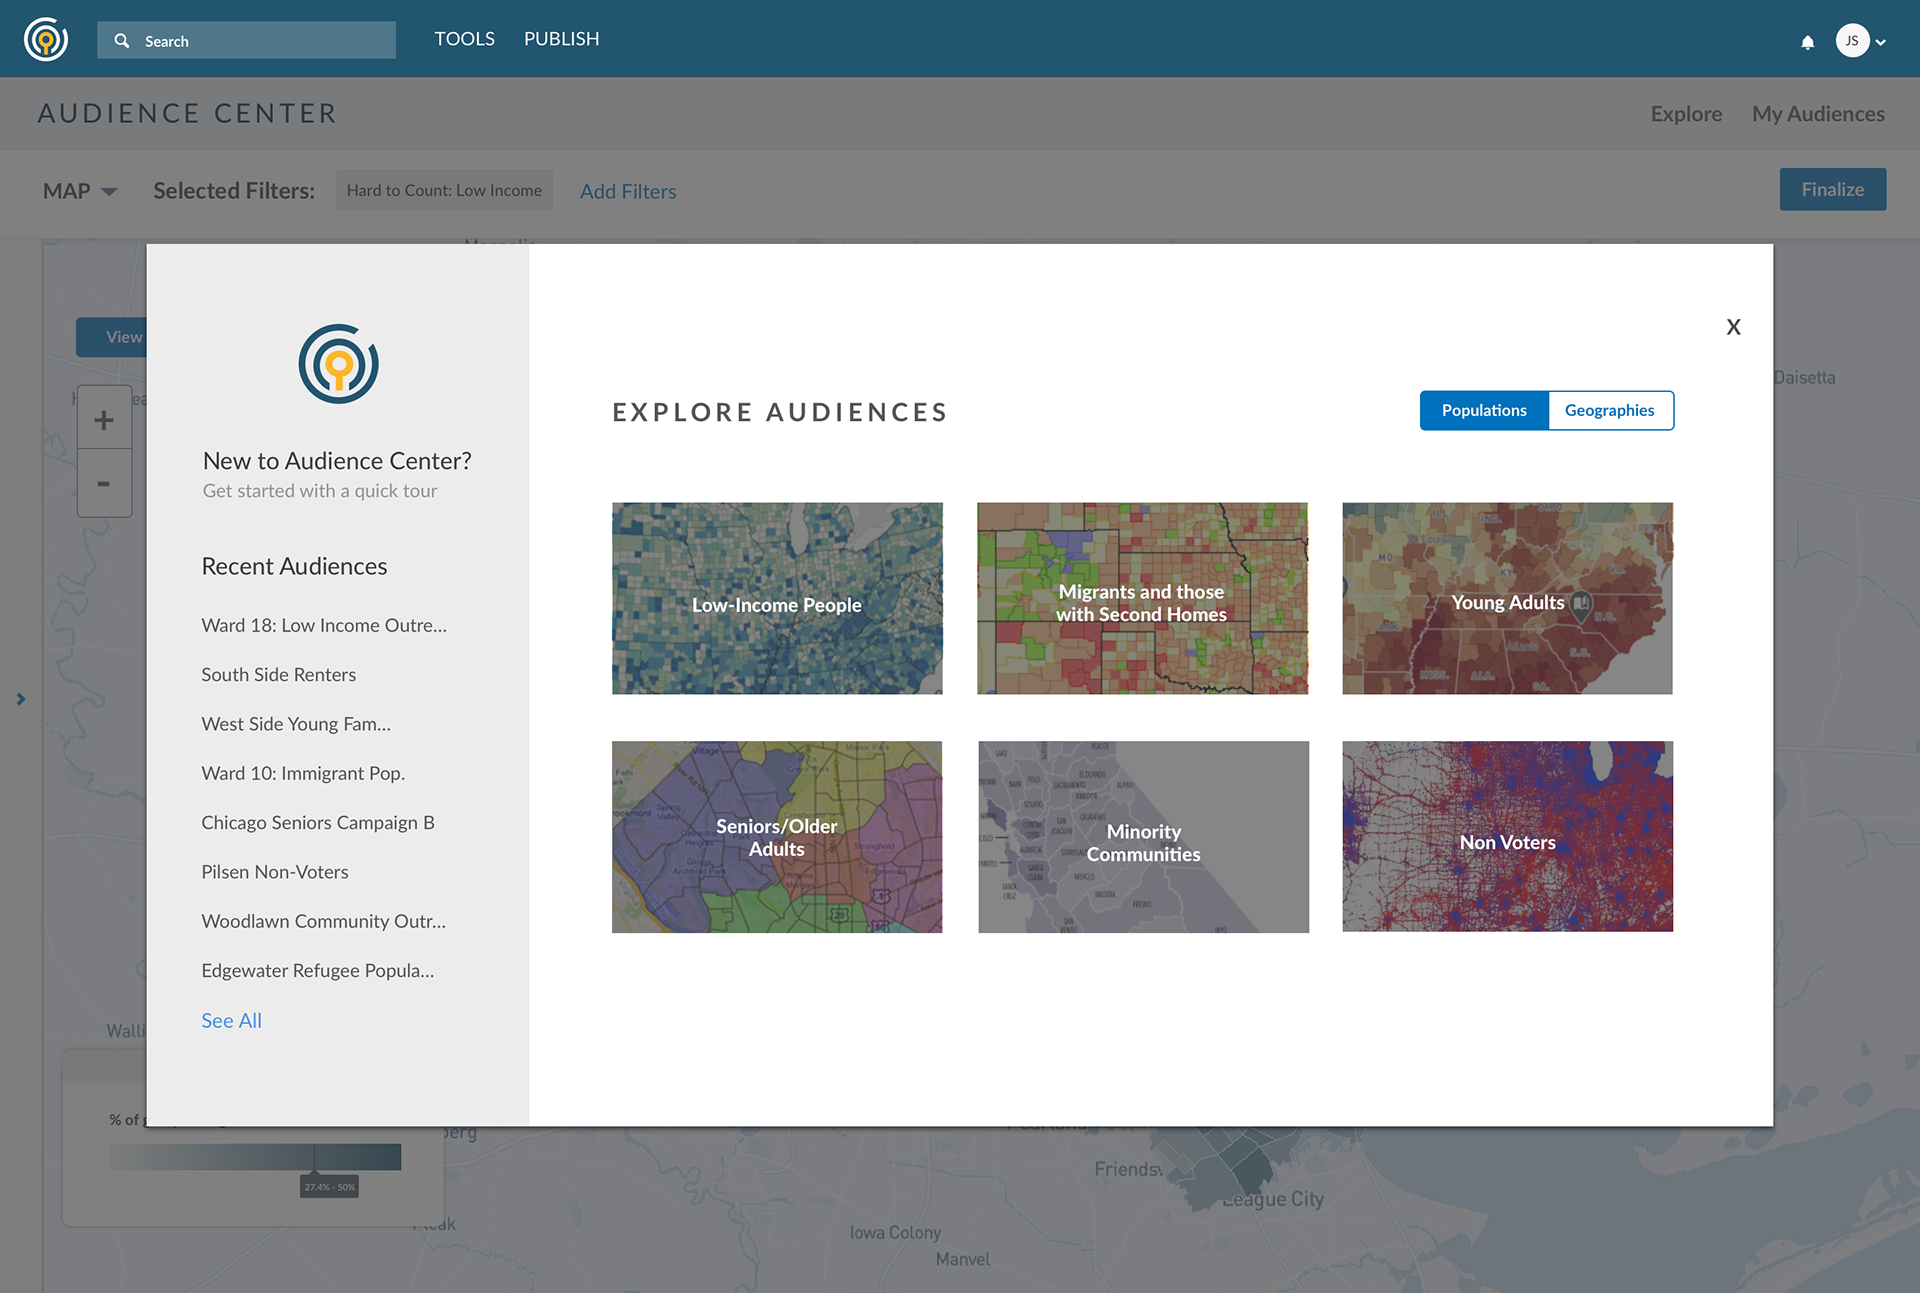
Task: Open the MAP view dropdown
Action: pos(80,191)
